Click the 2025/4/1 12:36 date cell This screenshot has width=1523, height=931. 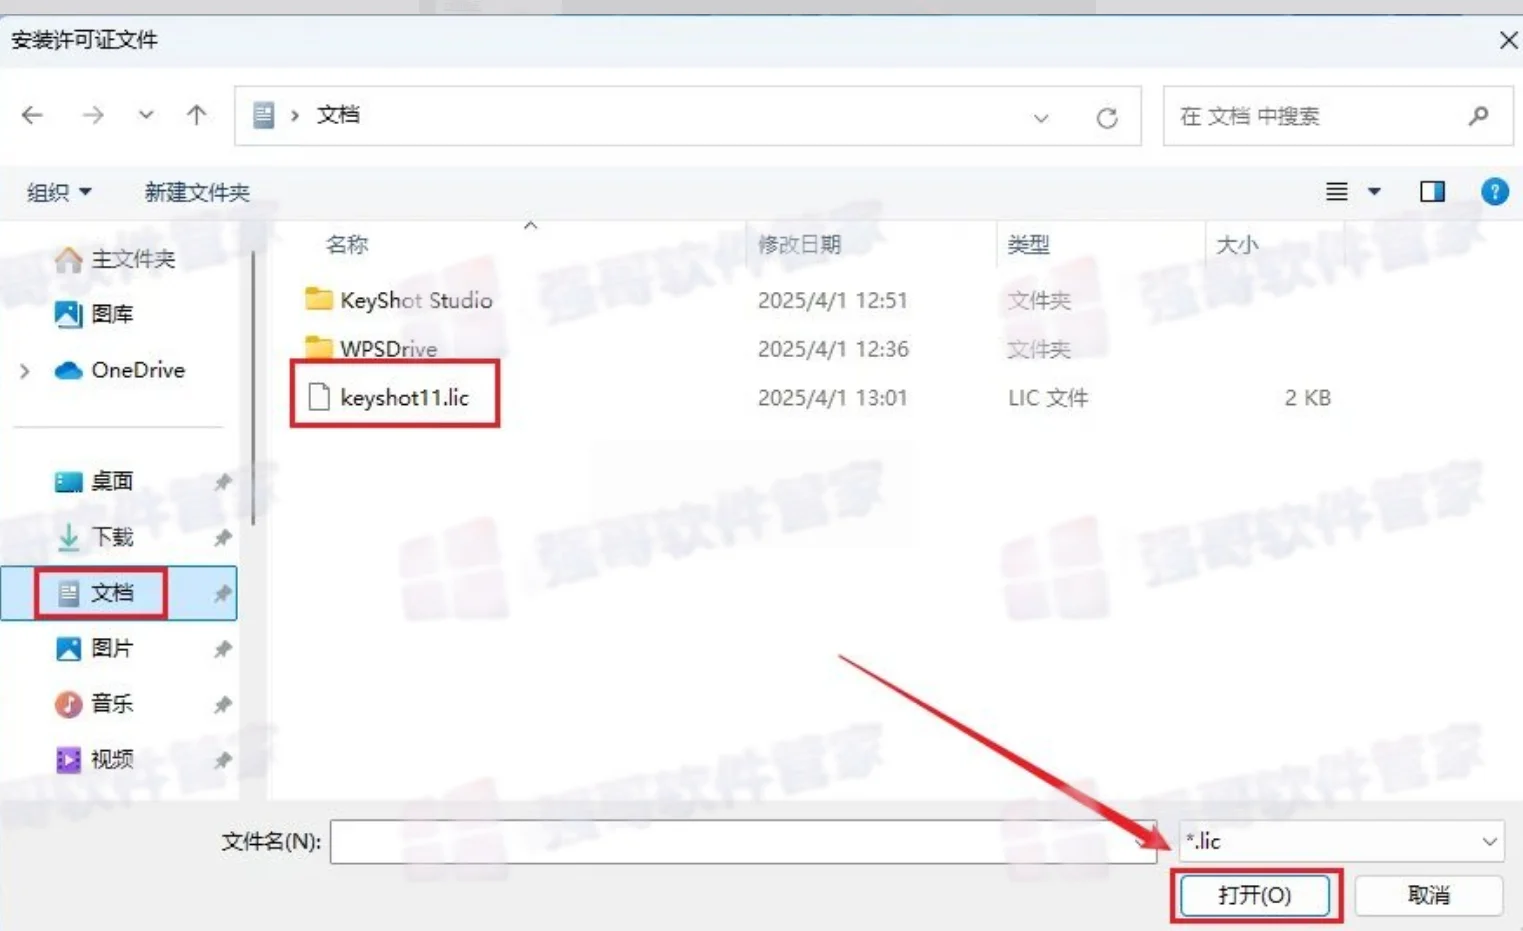point(832,349)
